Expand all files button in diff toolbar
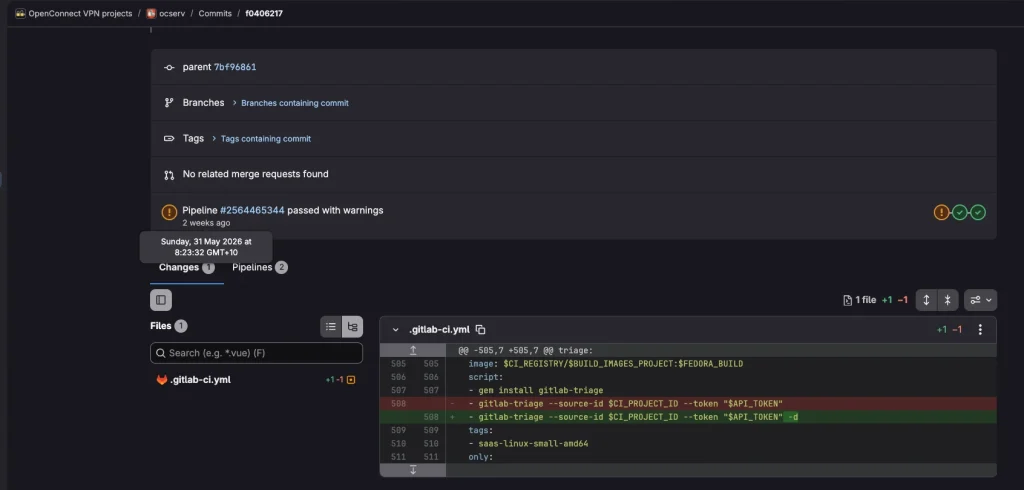The width and height of the screenshot is (1024, 490). coord(926,300)
